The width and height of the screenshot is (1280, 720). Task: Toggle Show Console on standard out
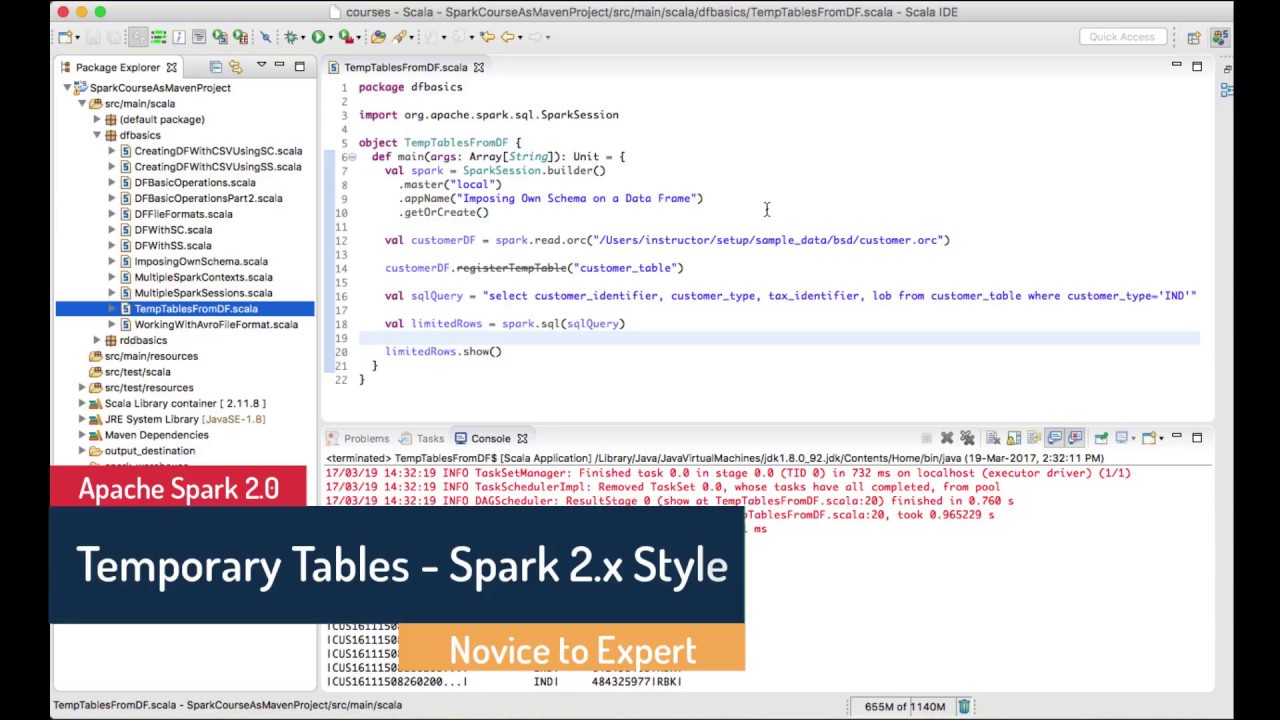(x=1053, y=438)
